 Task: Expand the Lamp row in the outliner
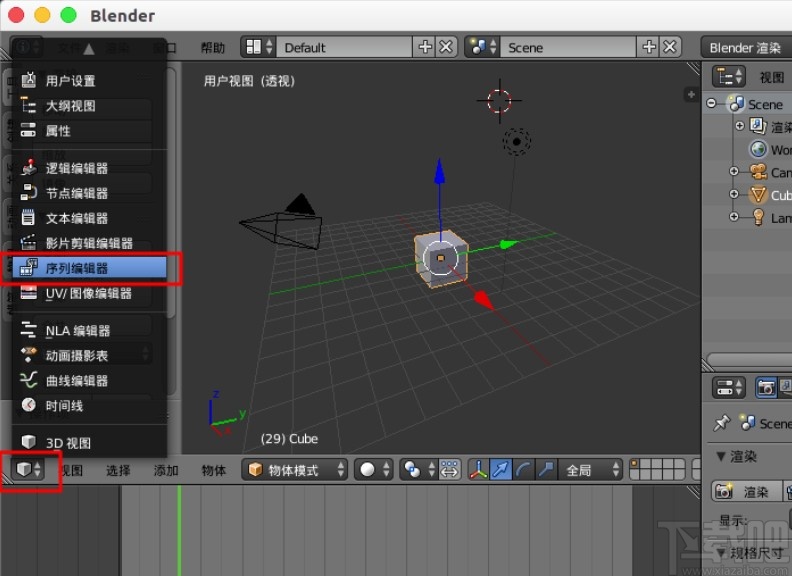click(734, 217)
